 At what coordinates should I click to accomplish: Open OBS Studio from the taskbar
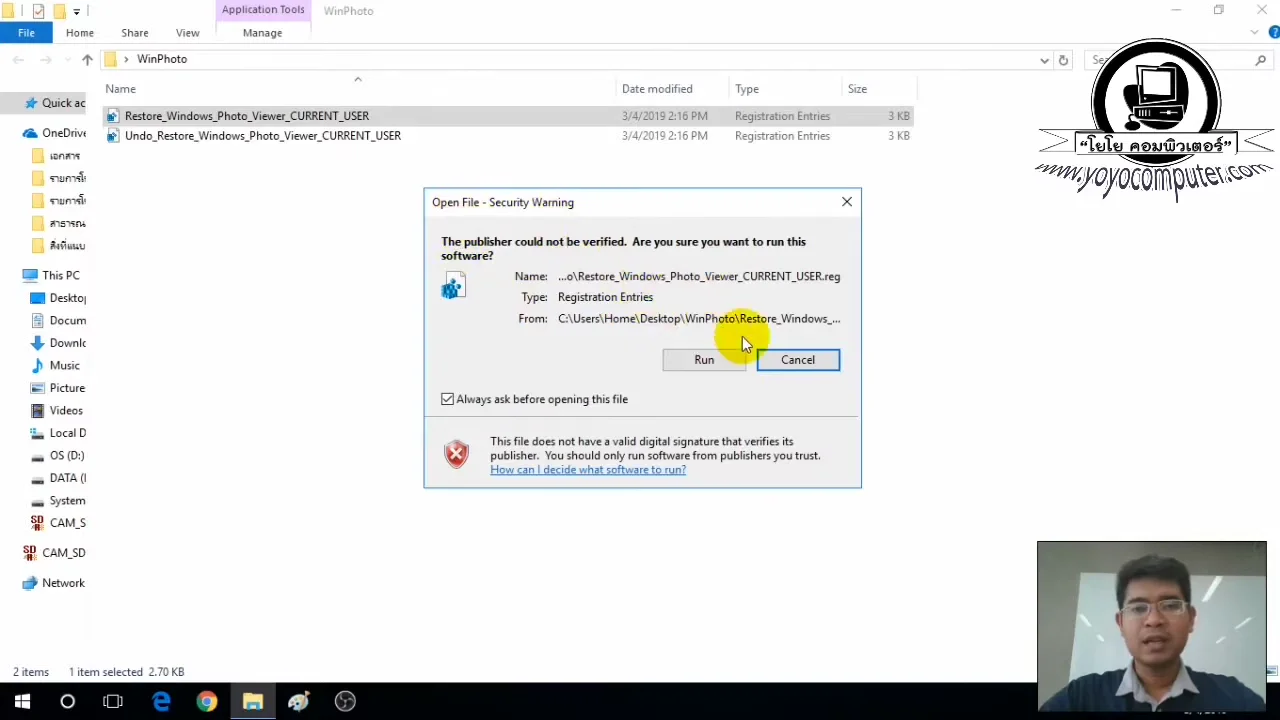click(344, 701)
